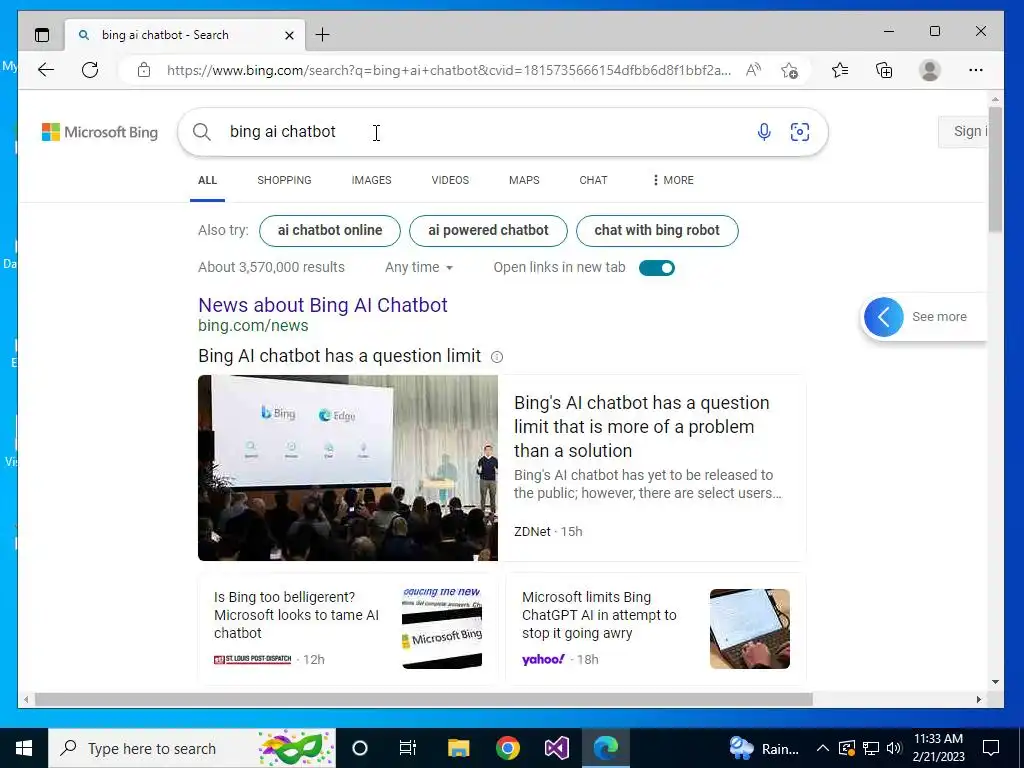Click the Windows taskbar search box
This screenshot has width=1024, height=768.
coord(192,748)
